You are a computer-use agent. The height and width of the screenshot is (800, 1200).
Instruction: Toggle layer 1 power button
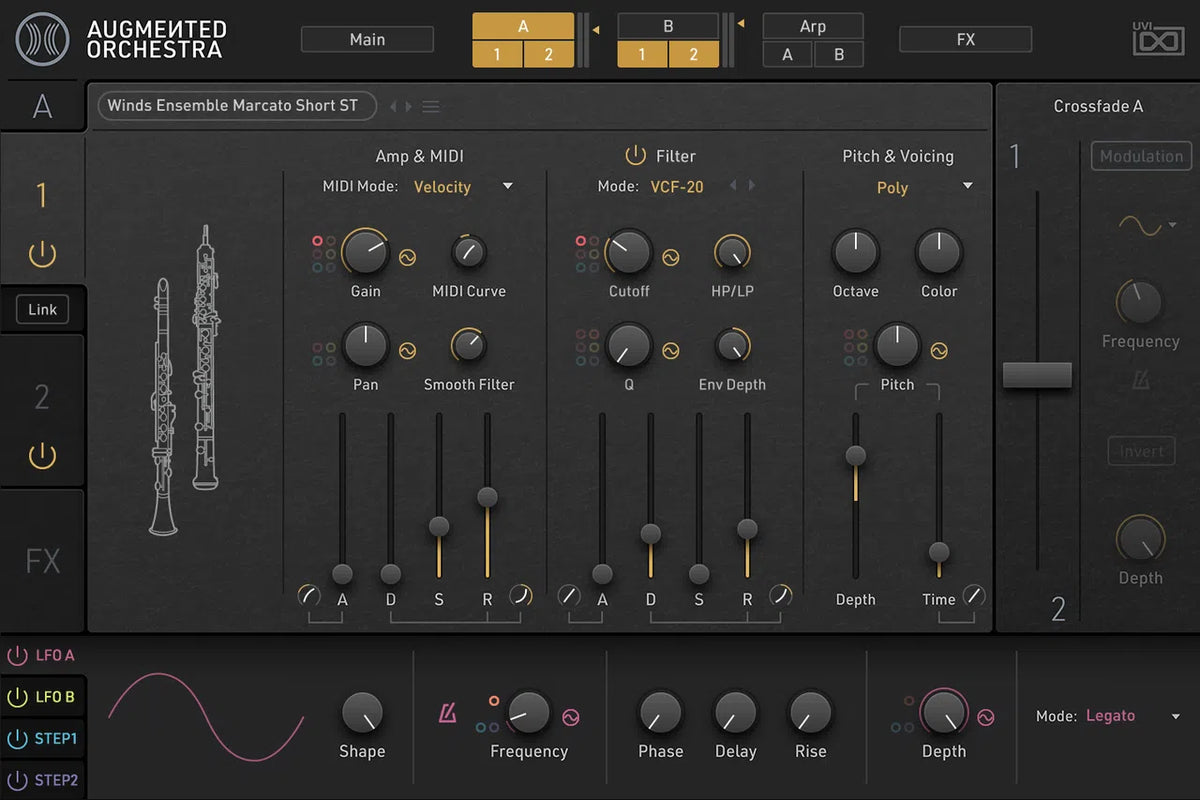[42, 255]
